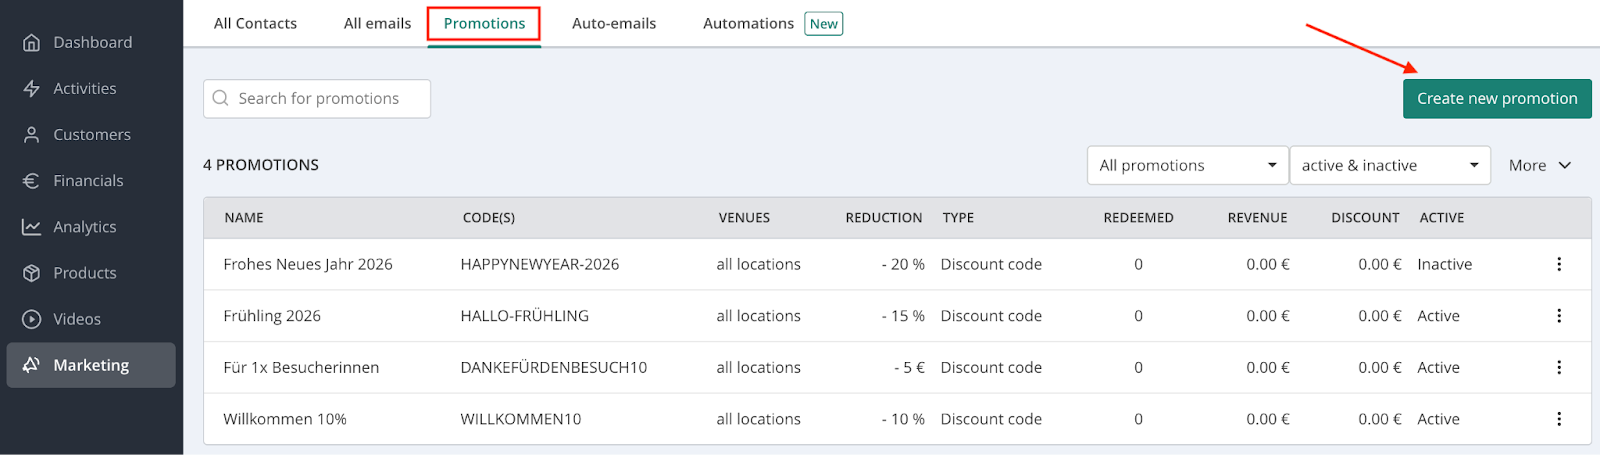
Task: Click the Customers person icon
Action: click(32, 135)
